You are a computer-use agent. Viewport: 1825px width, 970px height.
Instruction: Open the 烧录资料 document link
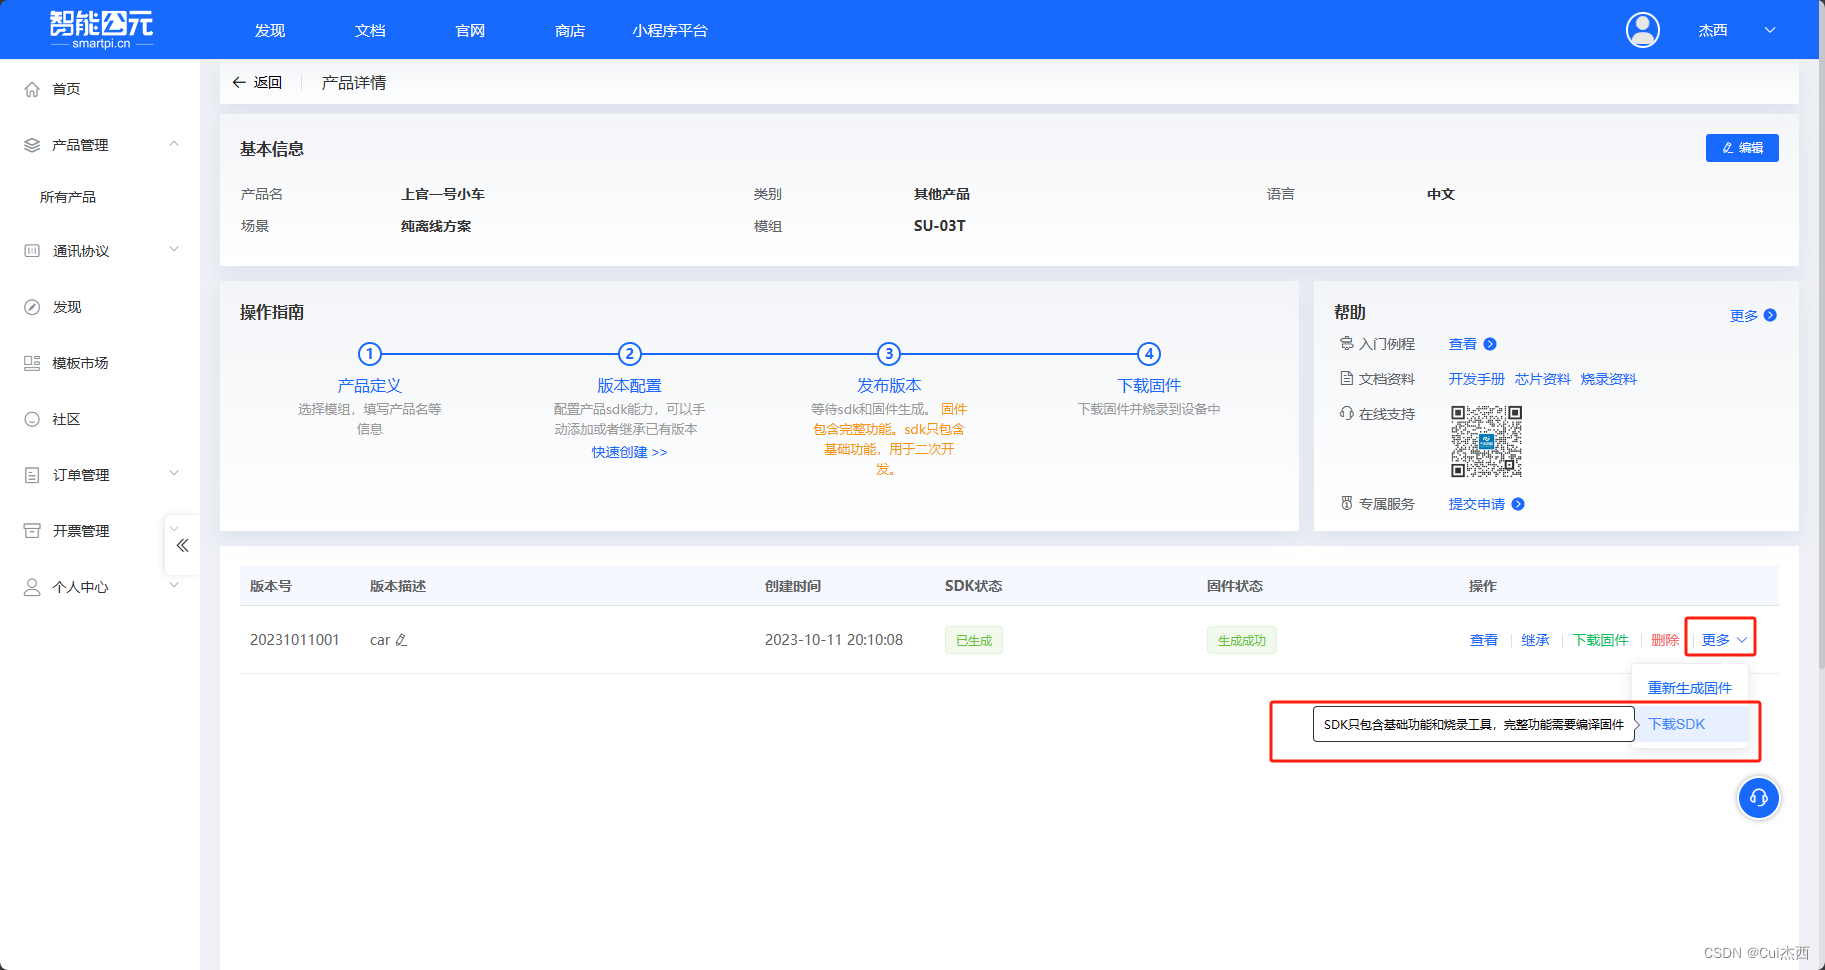[1608, 379]
